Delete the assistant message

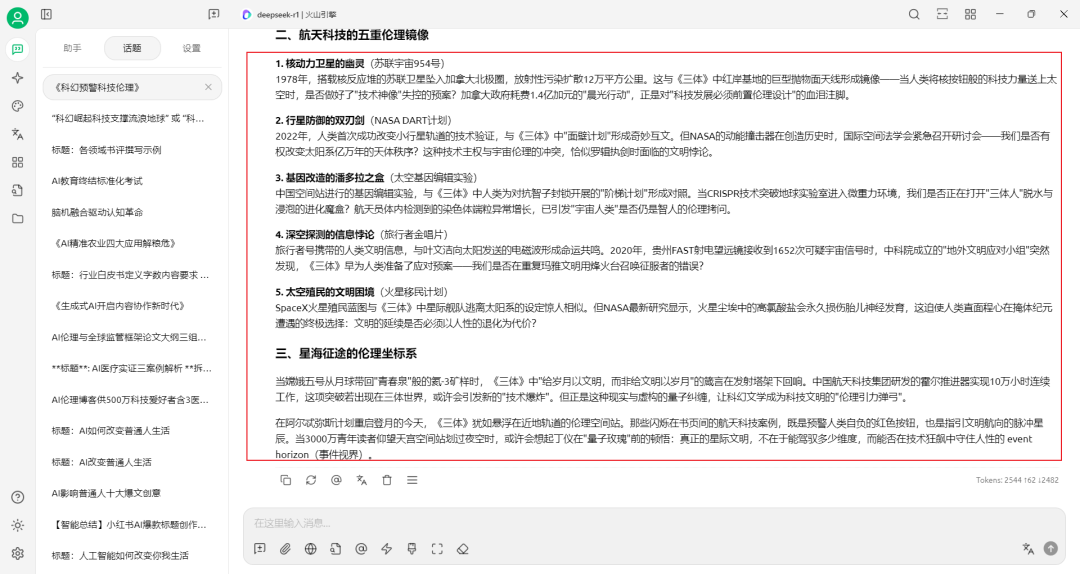tap(387, 480)
